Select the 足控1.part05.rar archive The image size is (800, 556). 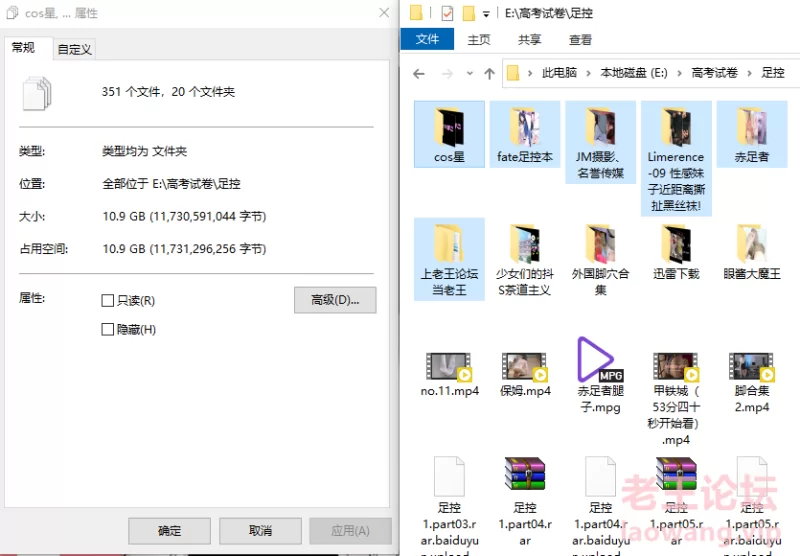[x=676, y=501]
